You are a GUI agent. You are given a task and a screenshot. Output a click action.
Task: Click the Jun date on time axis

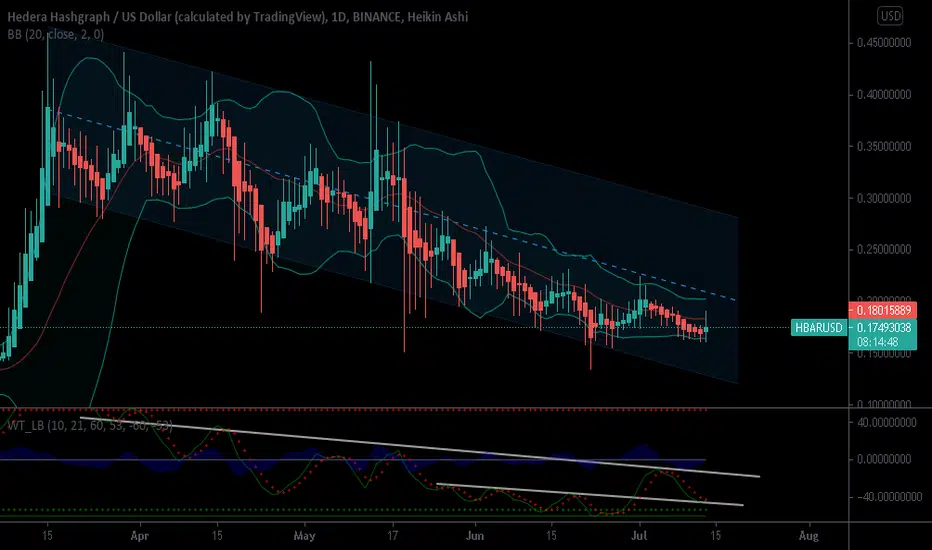[475, 536]
